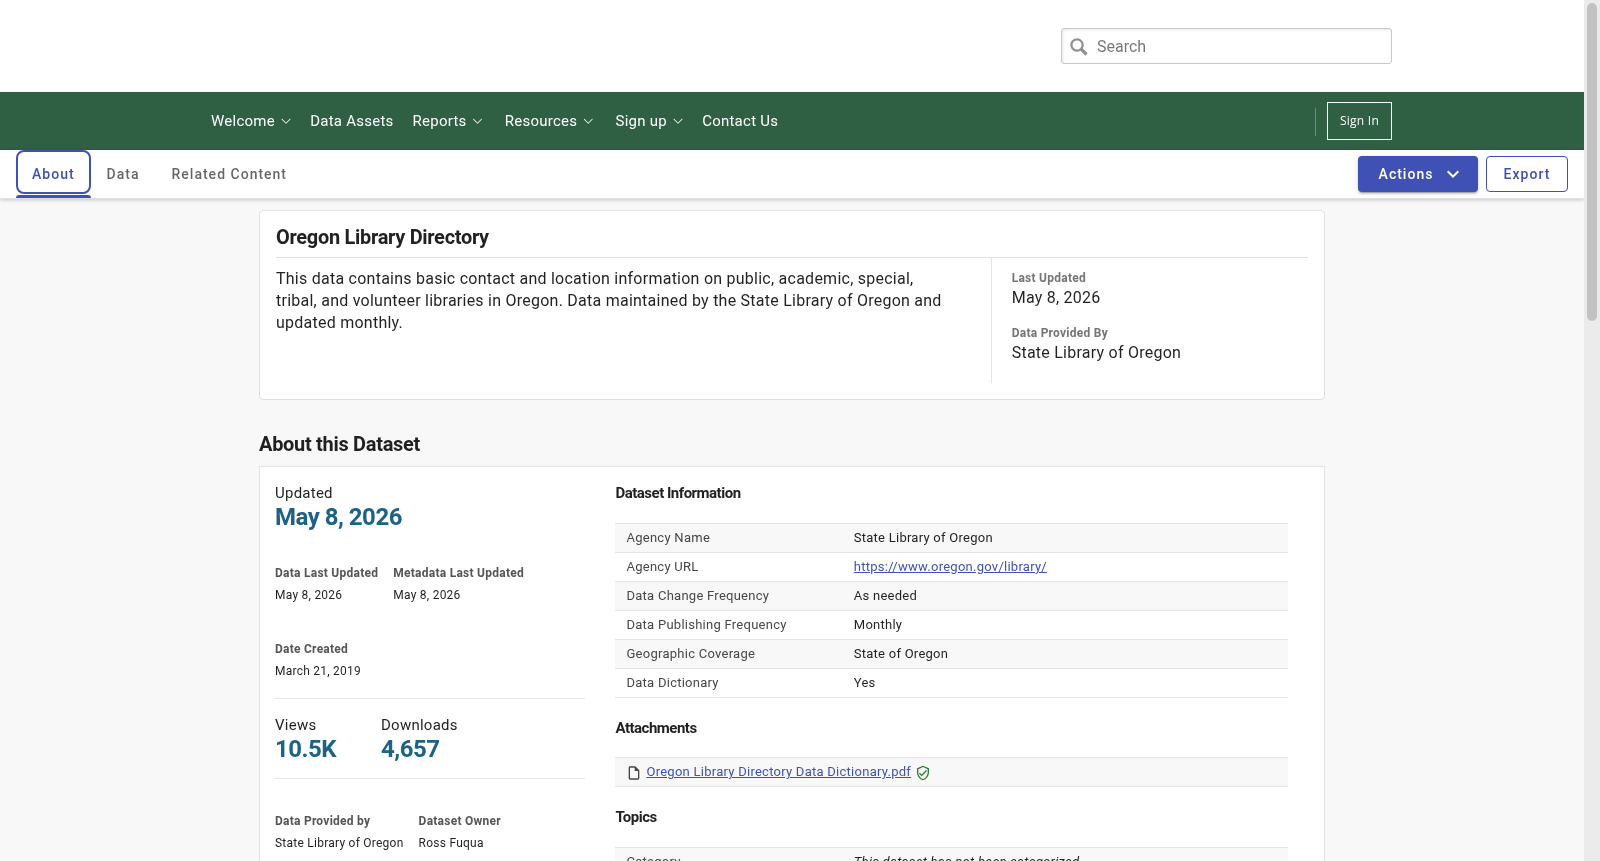
Task: Click the Export button
Action: pyautogui.click(x=1526, y=174)
